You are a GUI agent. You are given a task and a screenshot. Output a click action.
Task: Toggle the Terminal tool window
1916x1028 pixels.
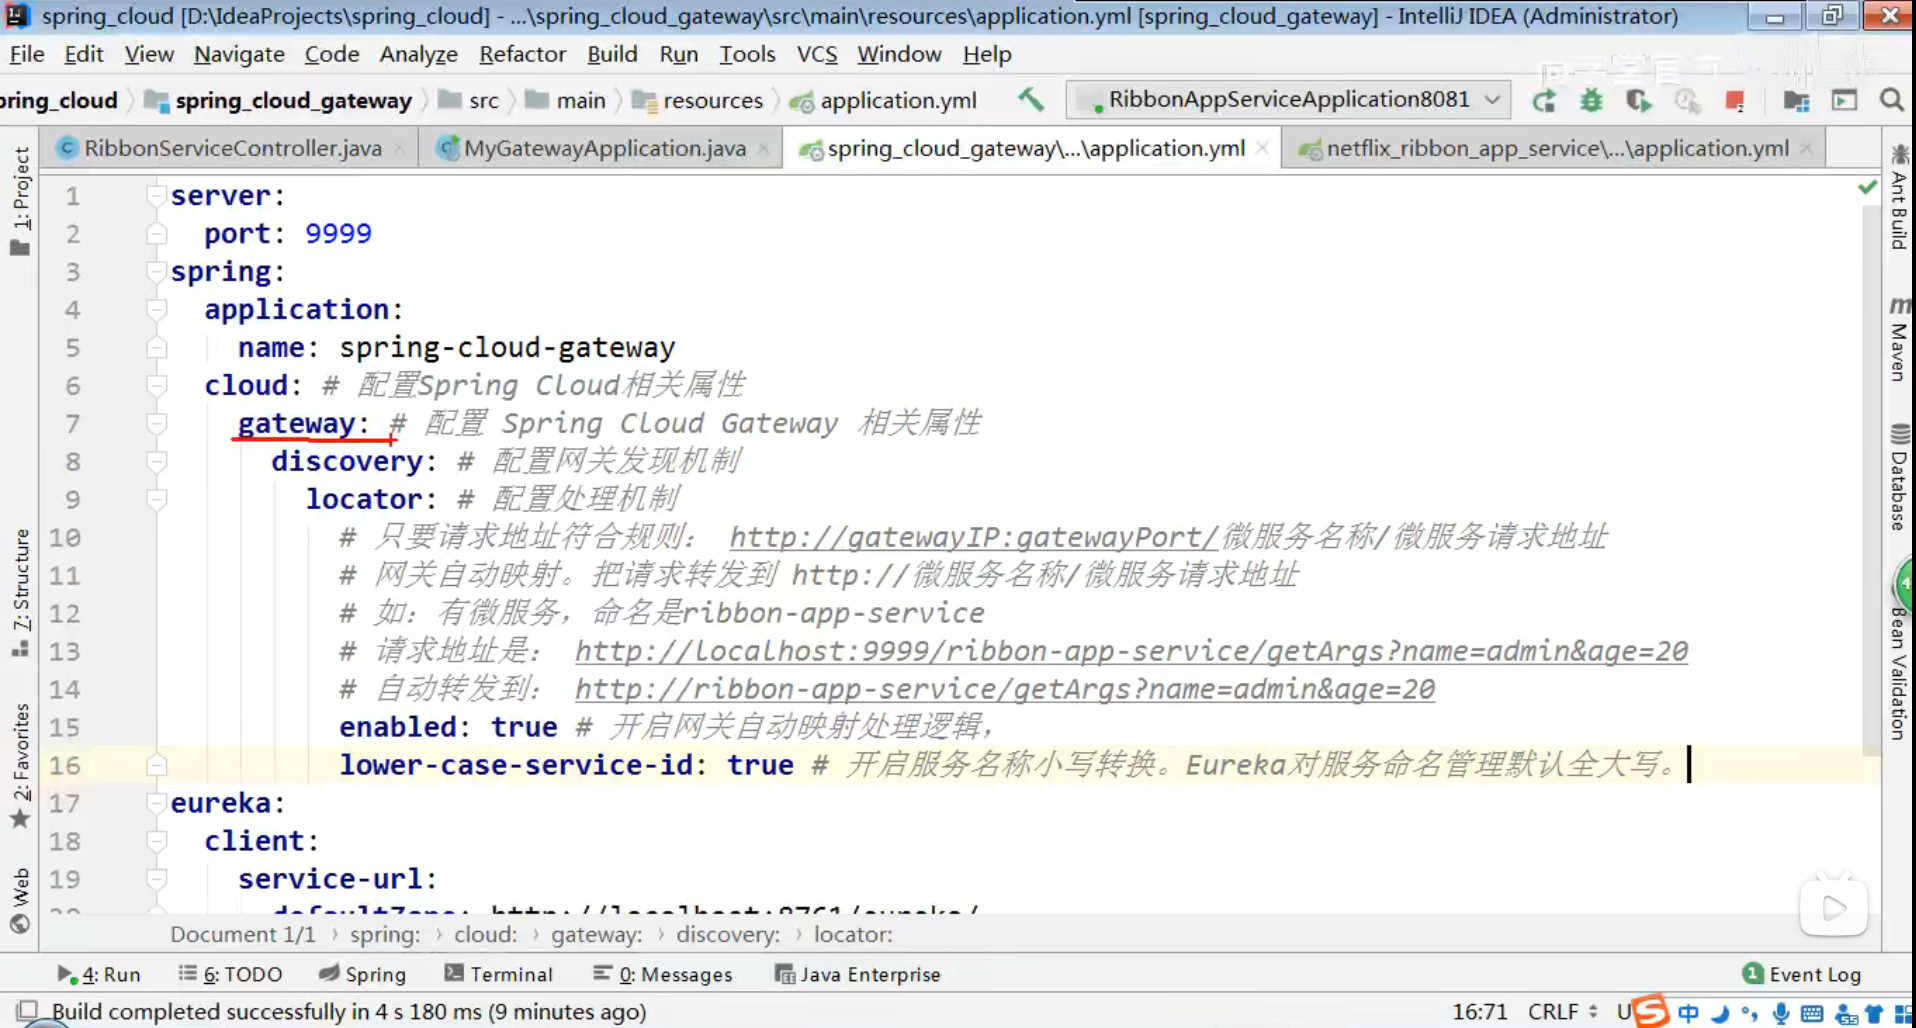tap(498, 974)
